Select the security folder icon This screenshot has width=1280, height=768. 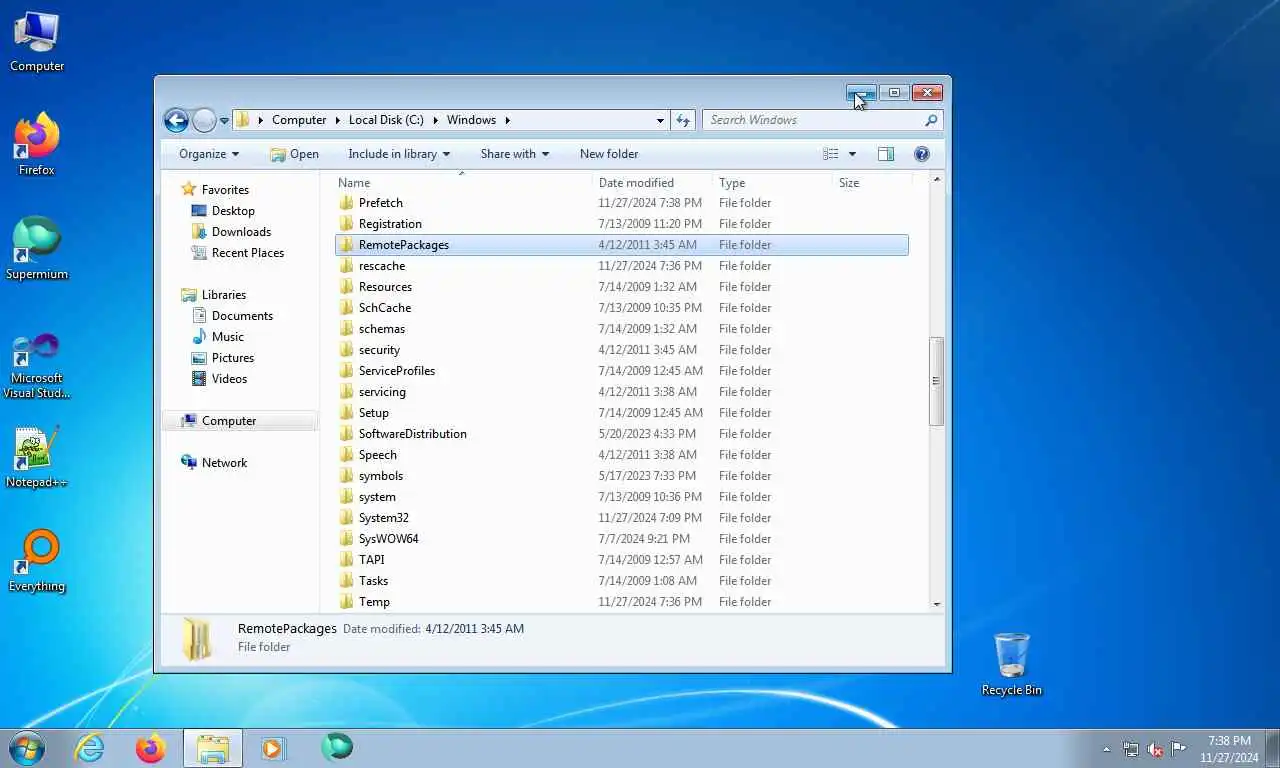(346, 350)
